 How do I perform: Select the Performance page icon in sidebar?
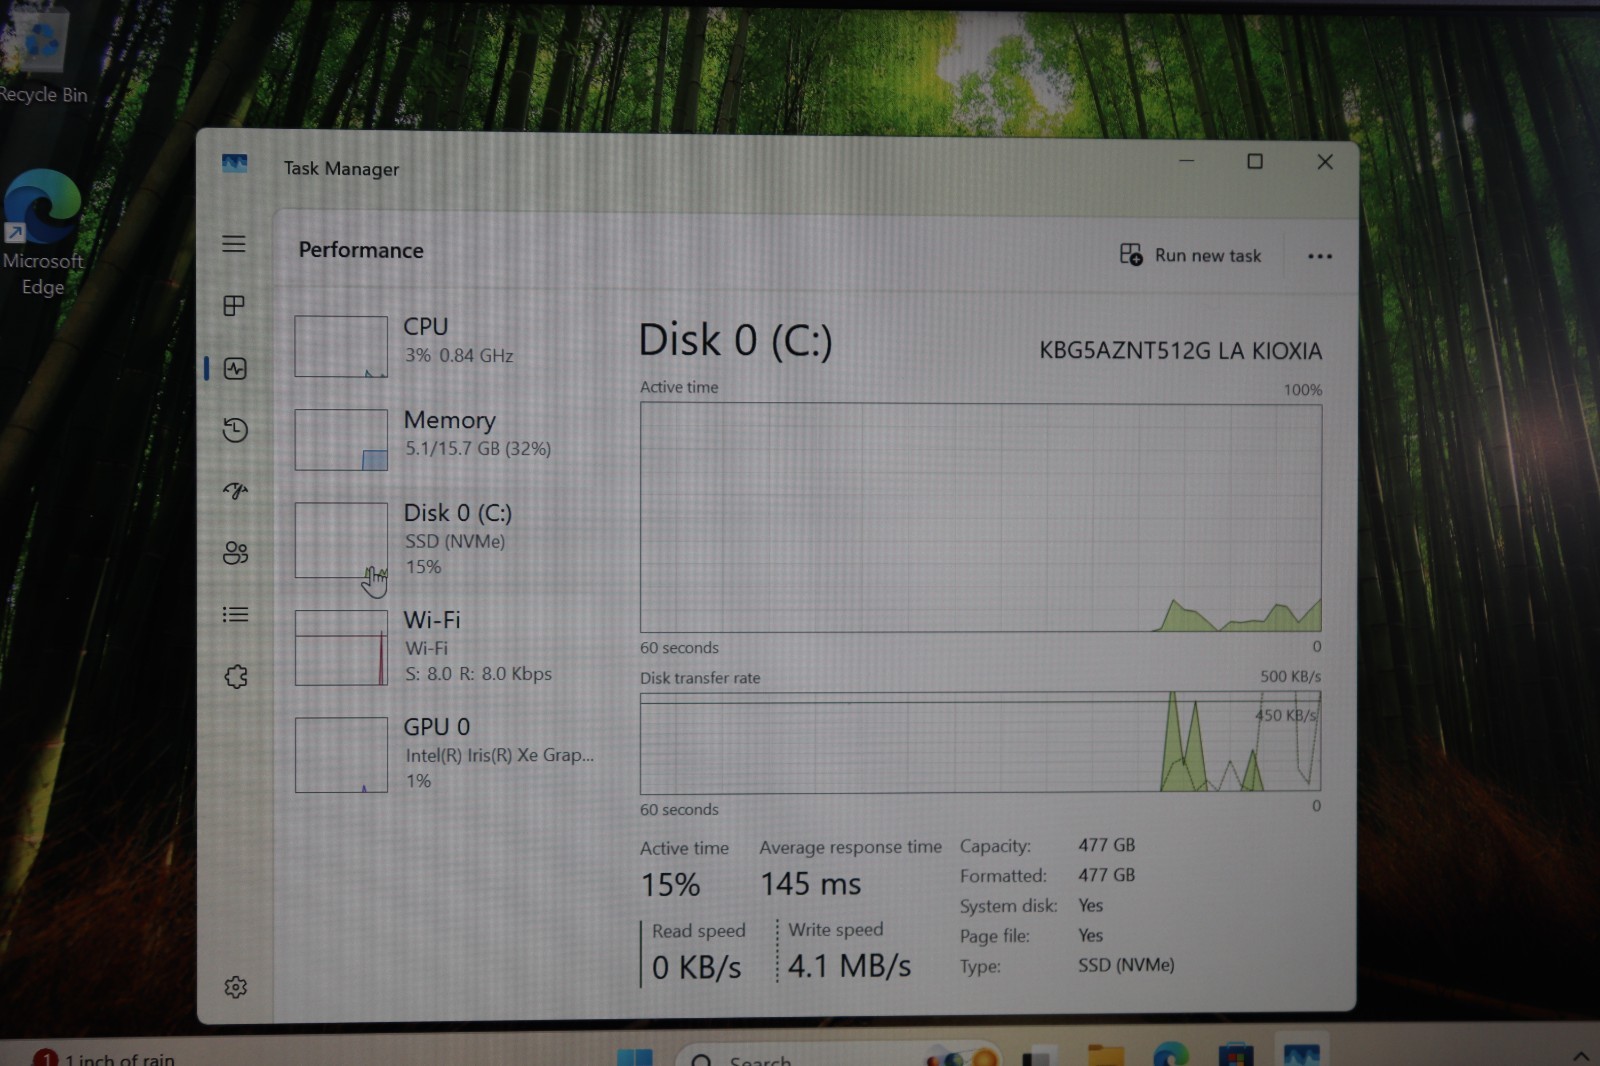point(235,369)
